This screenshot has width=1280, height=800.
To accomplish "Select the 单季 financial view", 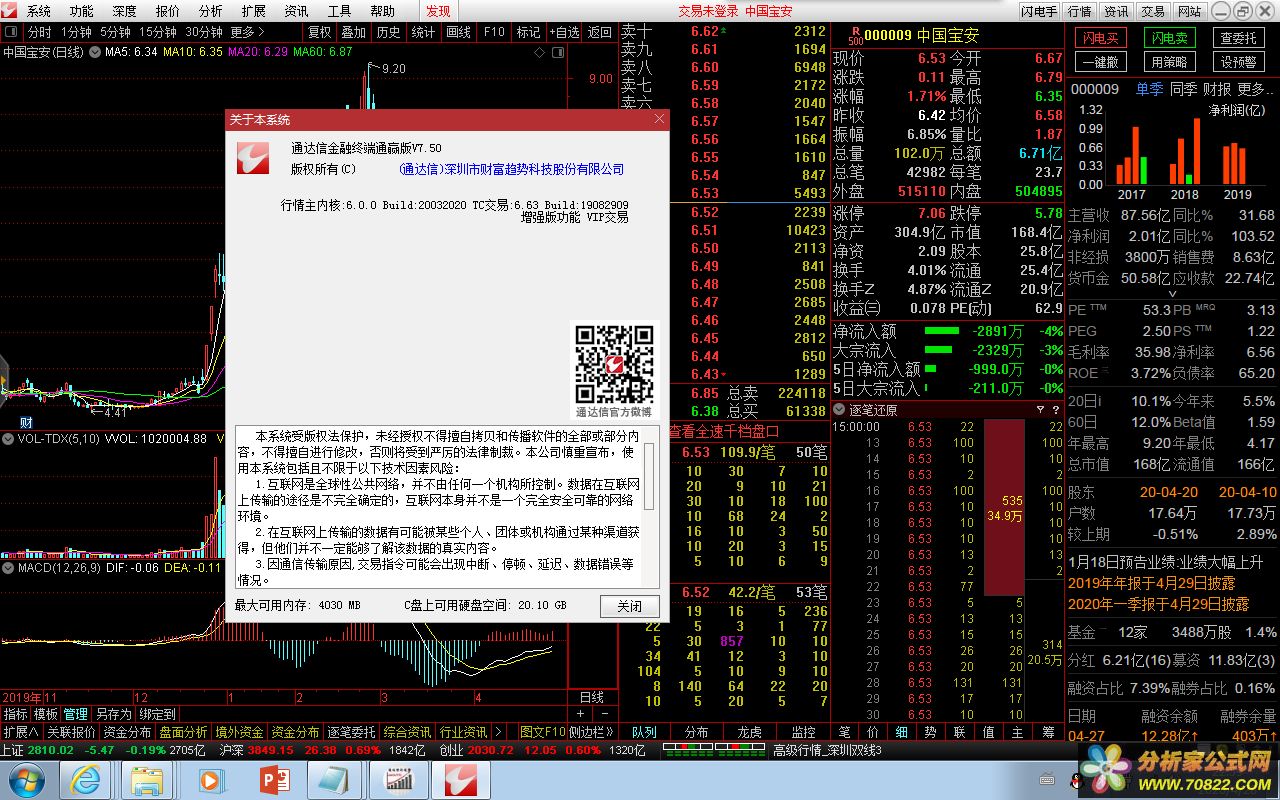I will (x=1149, y=89).
